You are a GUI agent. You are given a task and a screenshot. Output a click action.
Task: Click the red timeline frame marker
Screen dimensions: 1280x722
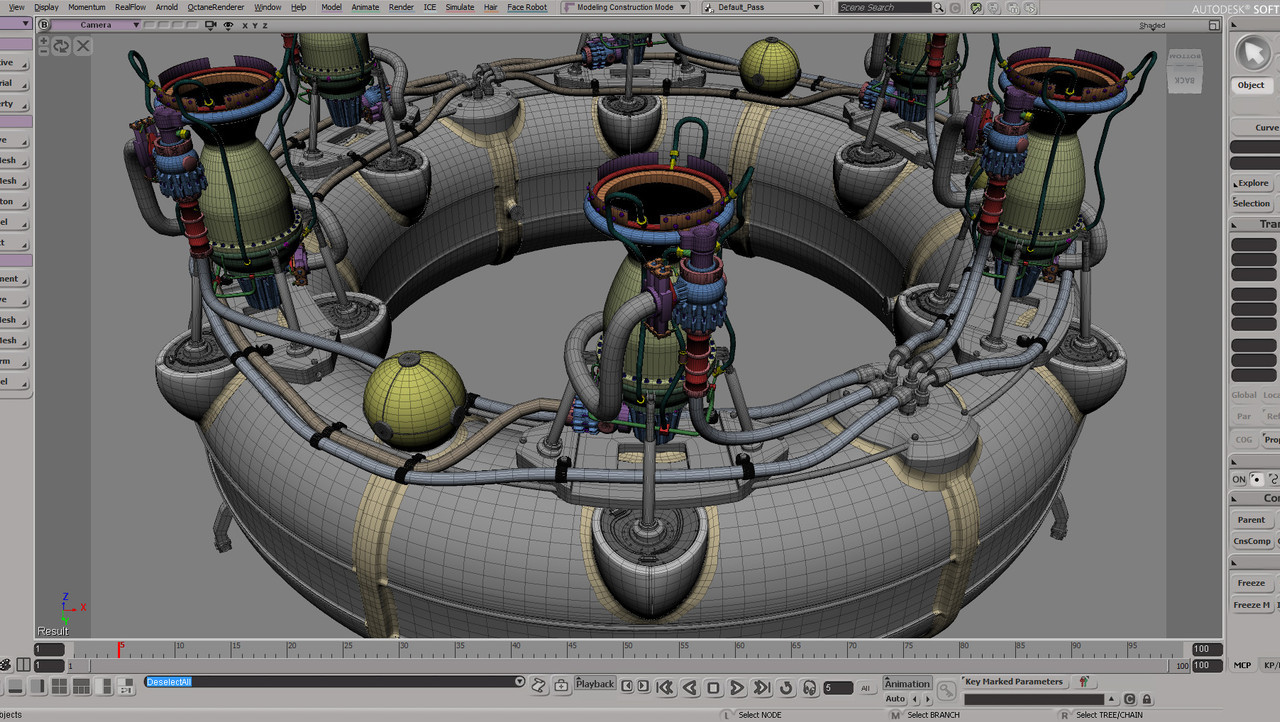120,649
